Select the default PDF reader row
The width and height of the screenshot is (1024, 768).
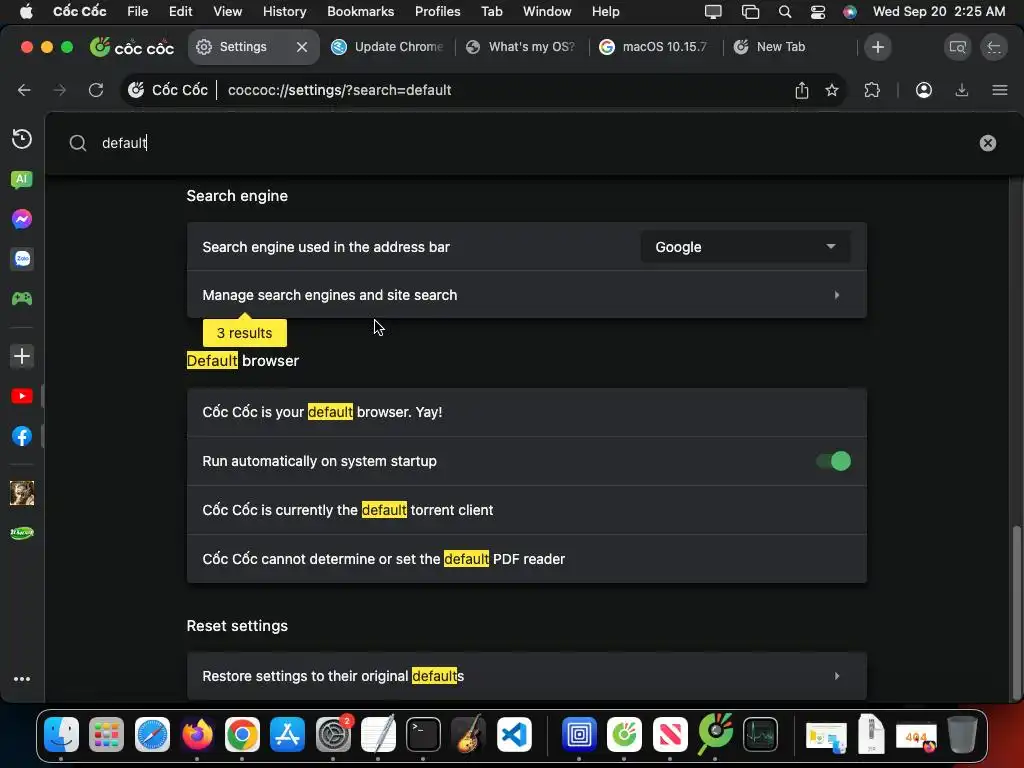pyautogui.click(x=526, y=559)
